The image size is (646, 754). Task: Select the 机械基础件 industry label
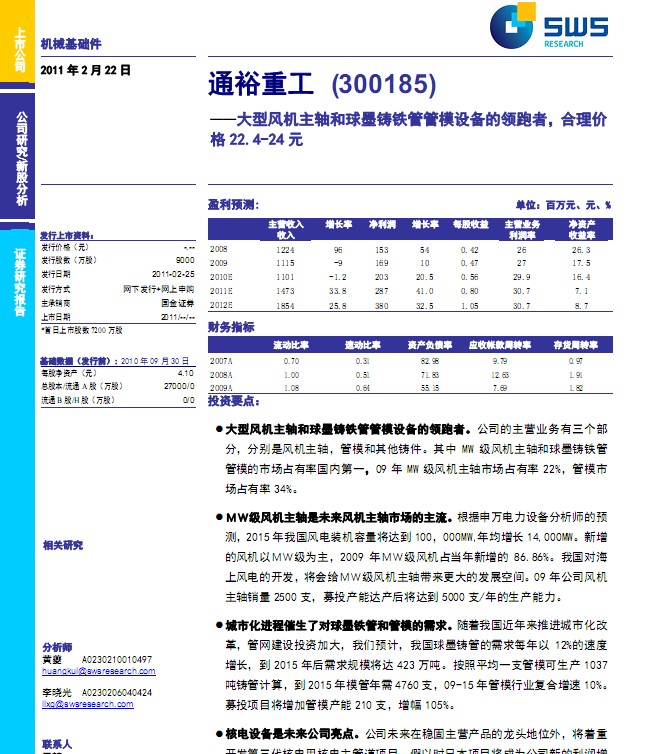[71, 44]
